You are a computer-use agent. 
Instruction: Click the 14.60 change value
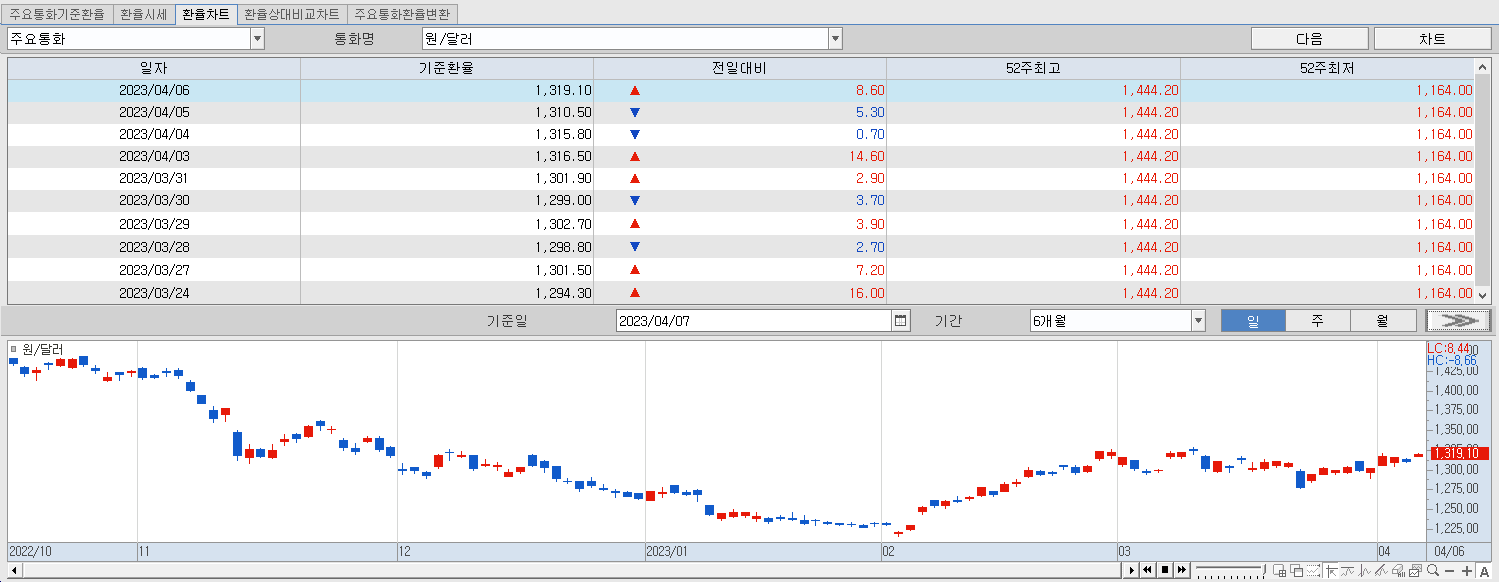[866, 156]
